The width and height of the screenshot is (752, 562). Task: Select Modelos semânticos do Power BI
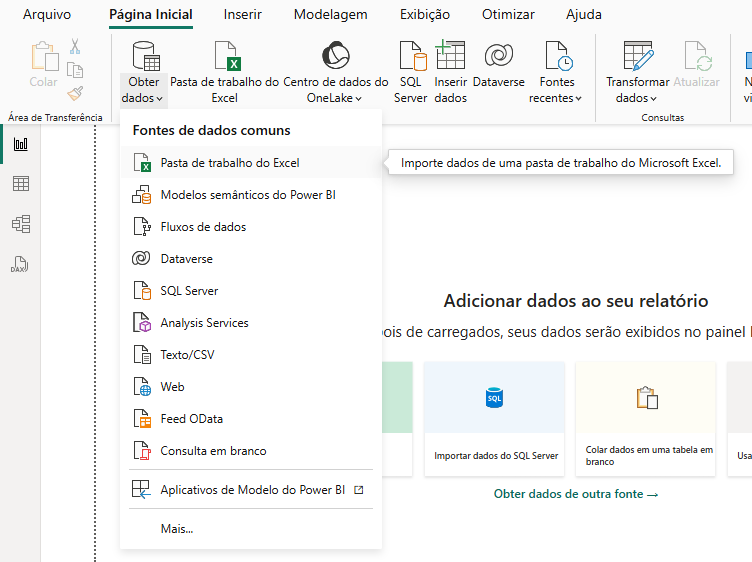click(251, 195)
